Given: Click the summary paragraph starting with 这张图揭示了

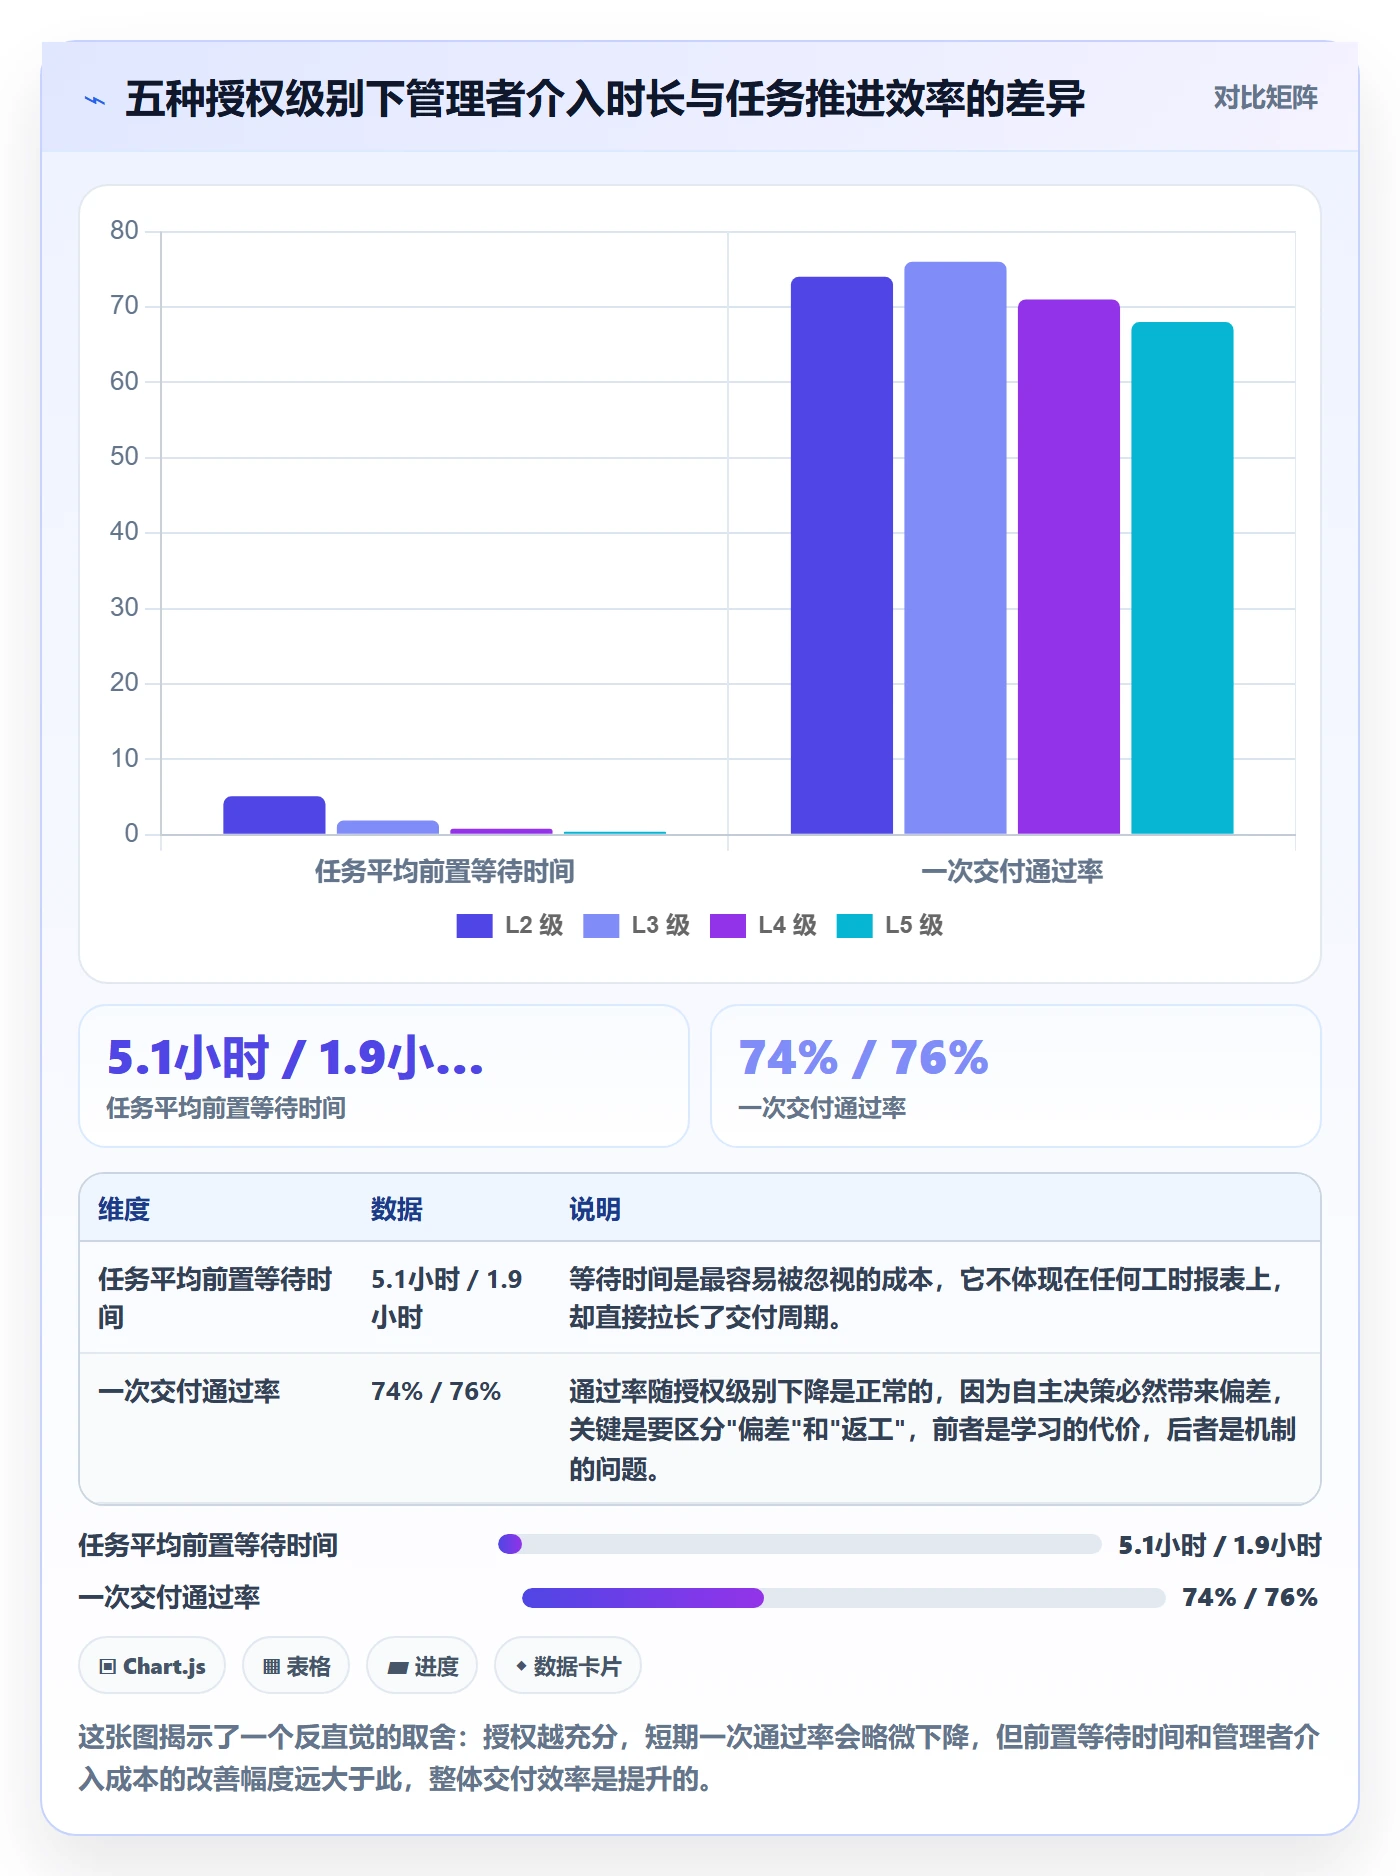Looking at the screenshot, I should click(x=699, y=1758).
